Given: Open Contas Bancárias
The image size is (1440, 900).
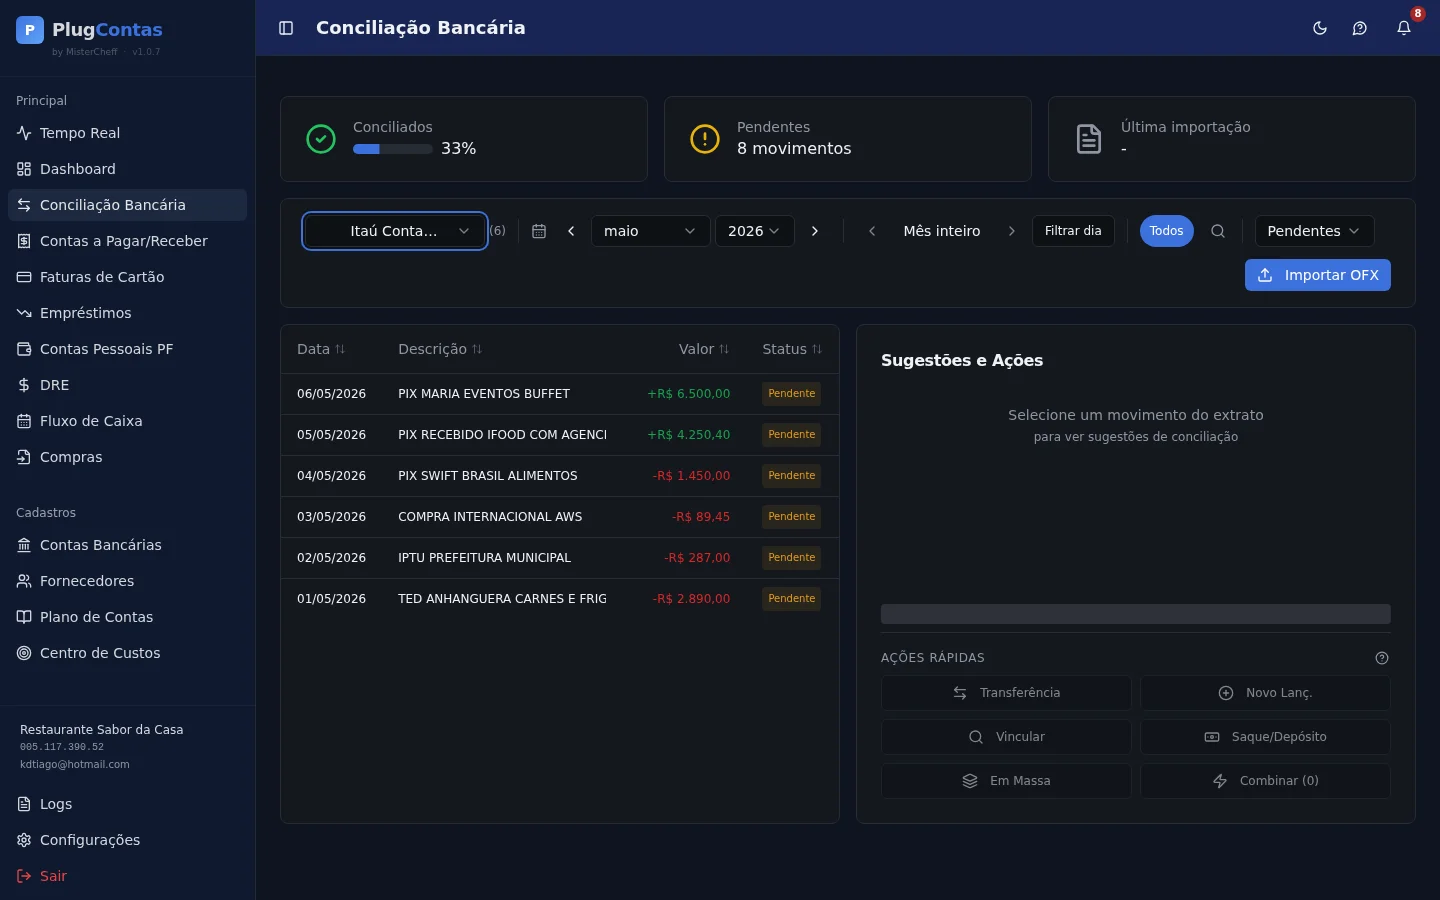Looking at the screenshot, I should pyautogui.click(x=127, y=545).
